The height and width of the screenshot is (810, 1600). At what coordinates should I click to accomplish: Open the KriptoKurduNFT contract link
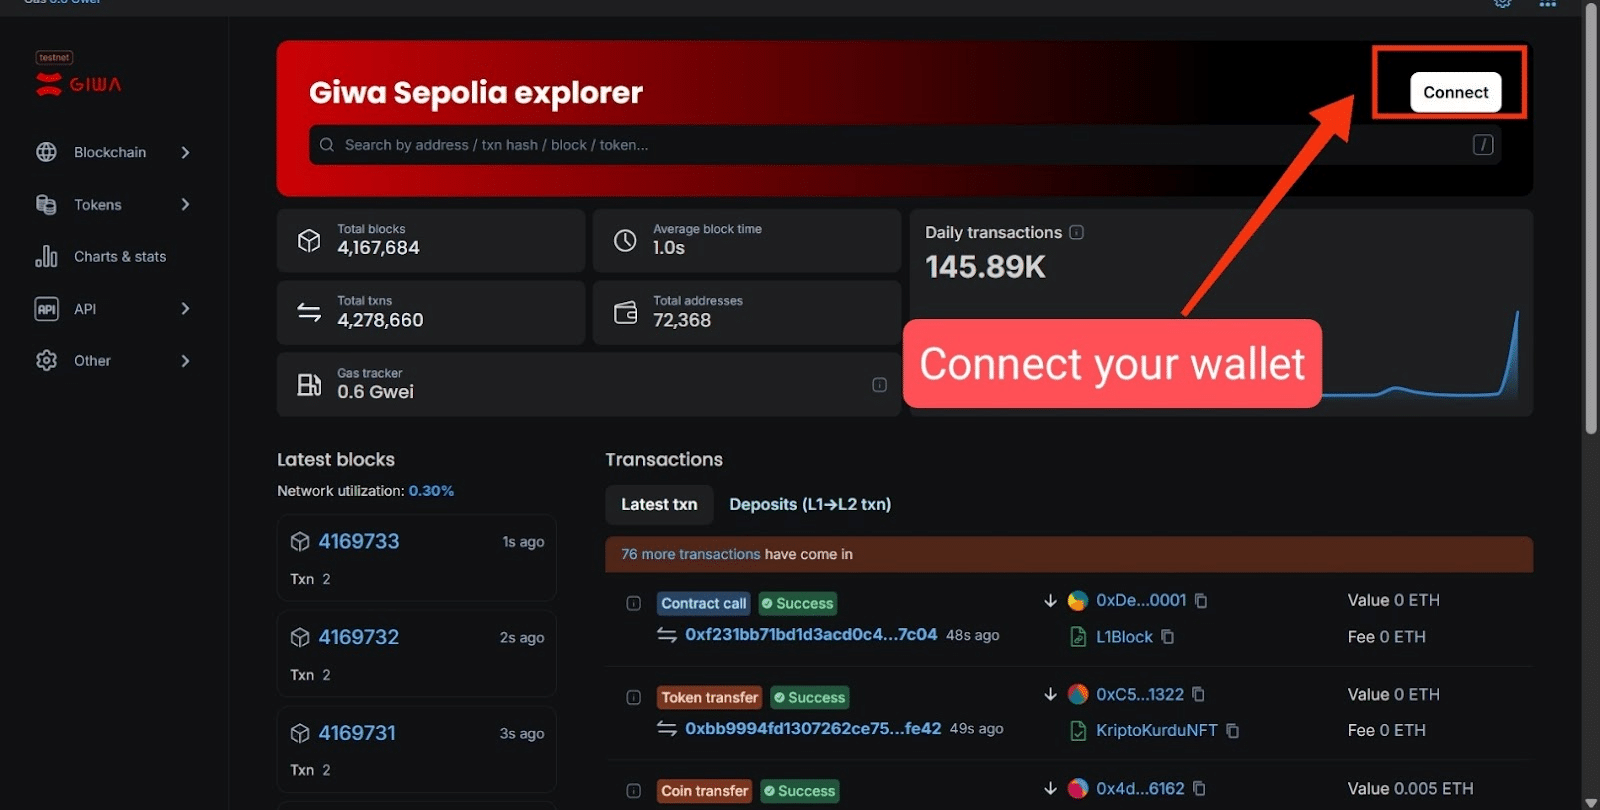click(1157, 730)
